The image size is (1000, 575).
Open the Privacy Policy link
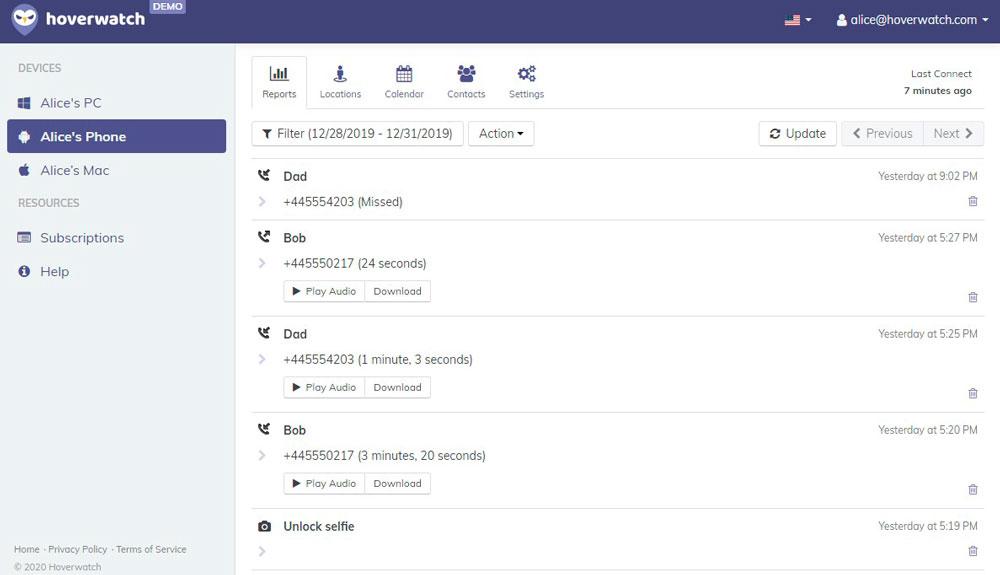78,550
